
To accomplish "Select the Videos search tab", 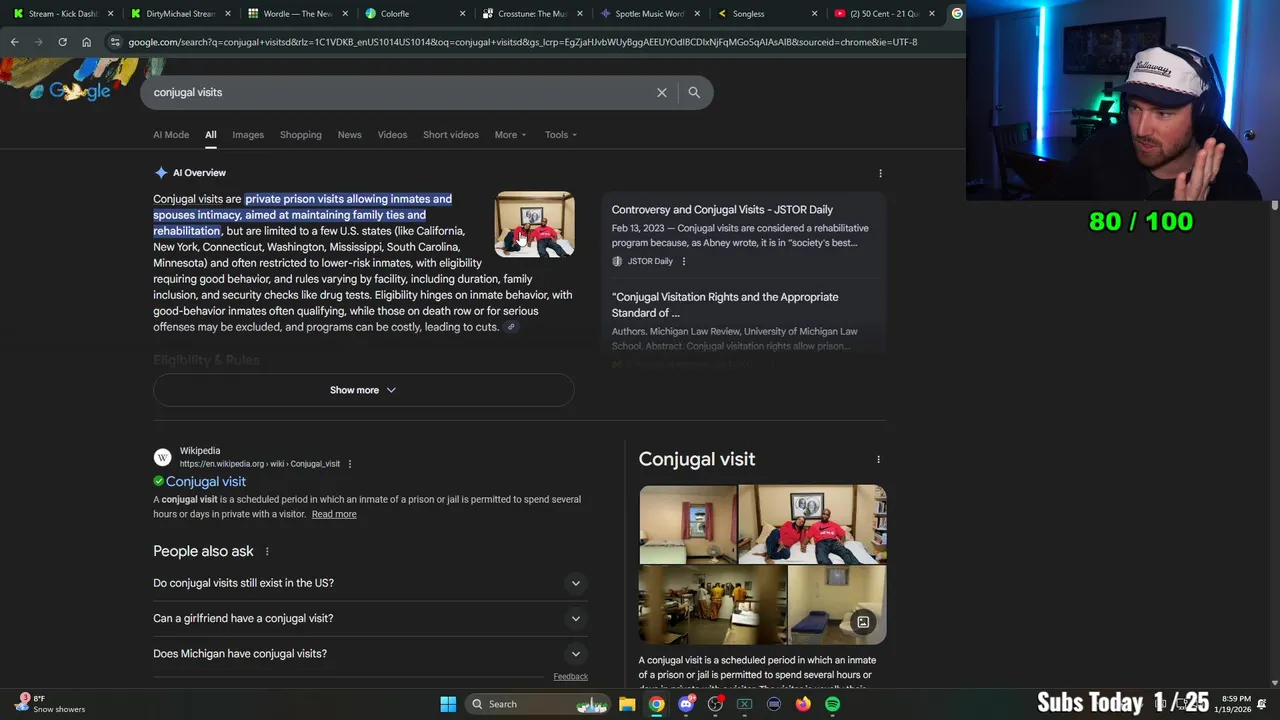I will click(x=392, y=135).
